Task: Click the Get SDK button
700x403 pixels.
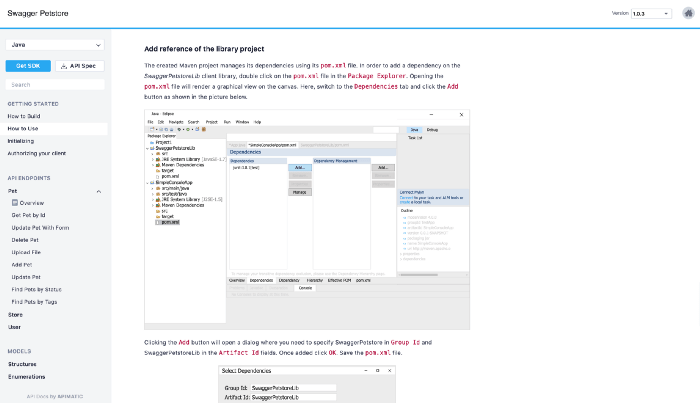Action: pos(28,66)
